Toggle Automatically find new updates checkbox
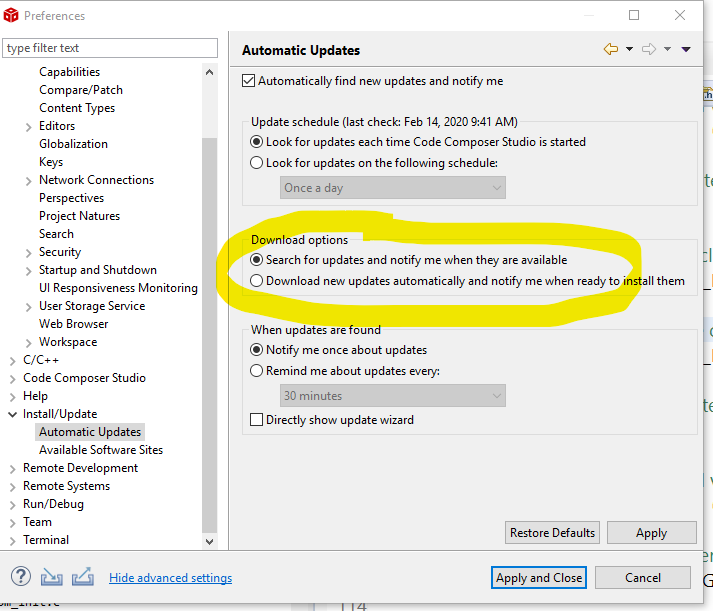Screen dimensions: 713x611 [248, 81]
